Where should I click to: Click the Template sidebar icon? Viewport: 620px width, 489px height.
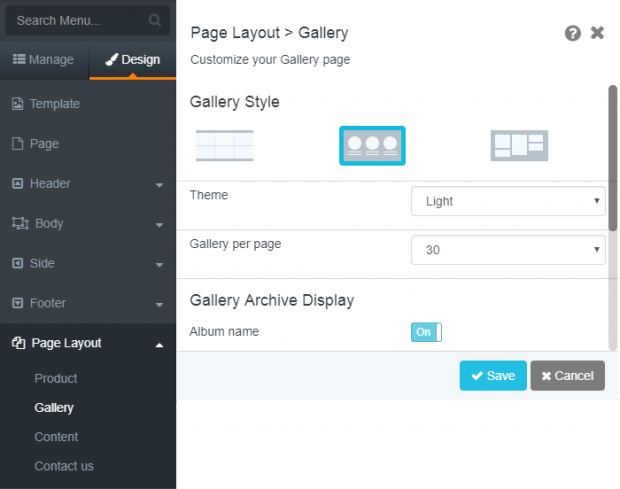pos(17,104)
